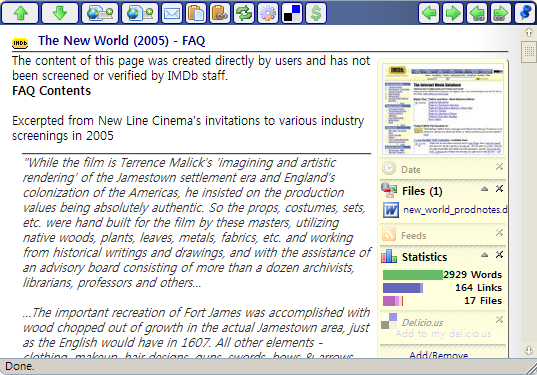Click the blue 164 Links bar

pyautogui.click(x=403, y=288)
